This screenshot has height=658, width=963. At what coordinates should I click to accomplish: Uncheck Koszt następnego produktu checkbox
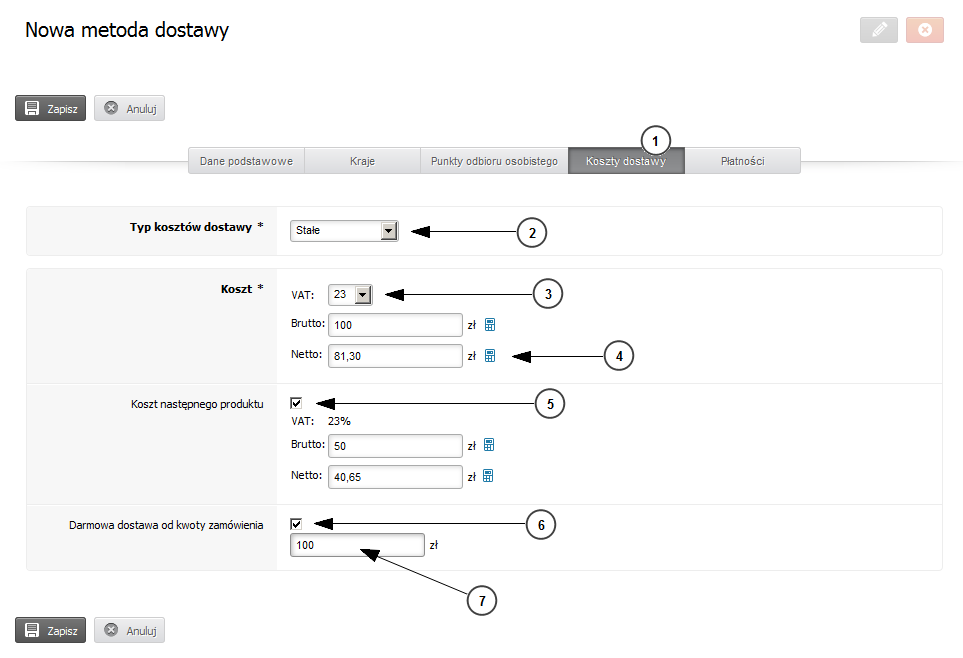pyautogui.click(x=296, y=403)
